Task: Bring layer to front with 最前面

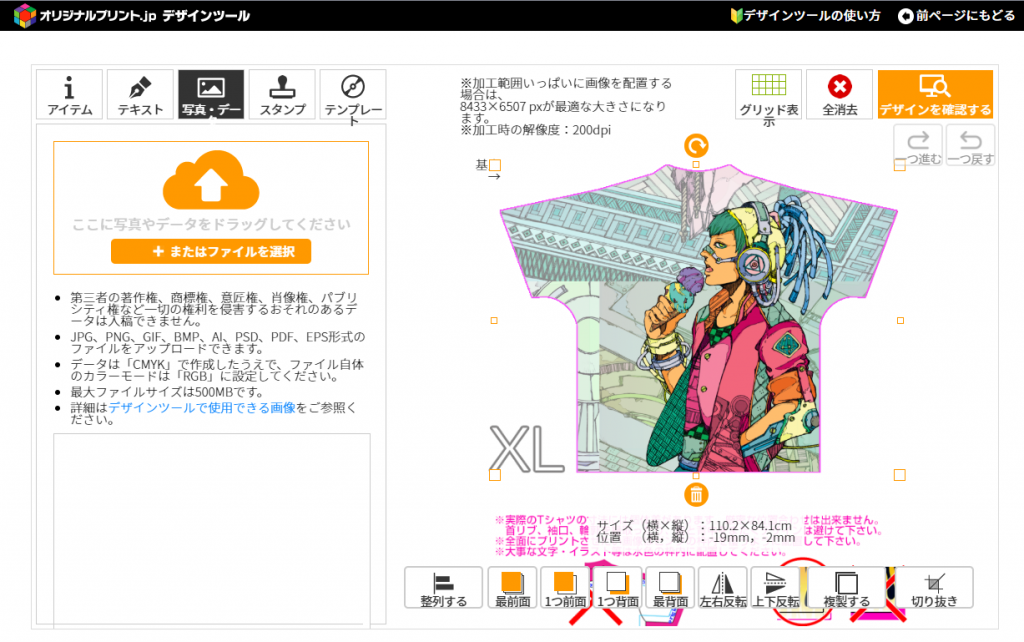Action: (512, 588)
